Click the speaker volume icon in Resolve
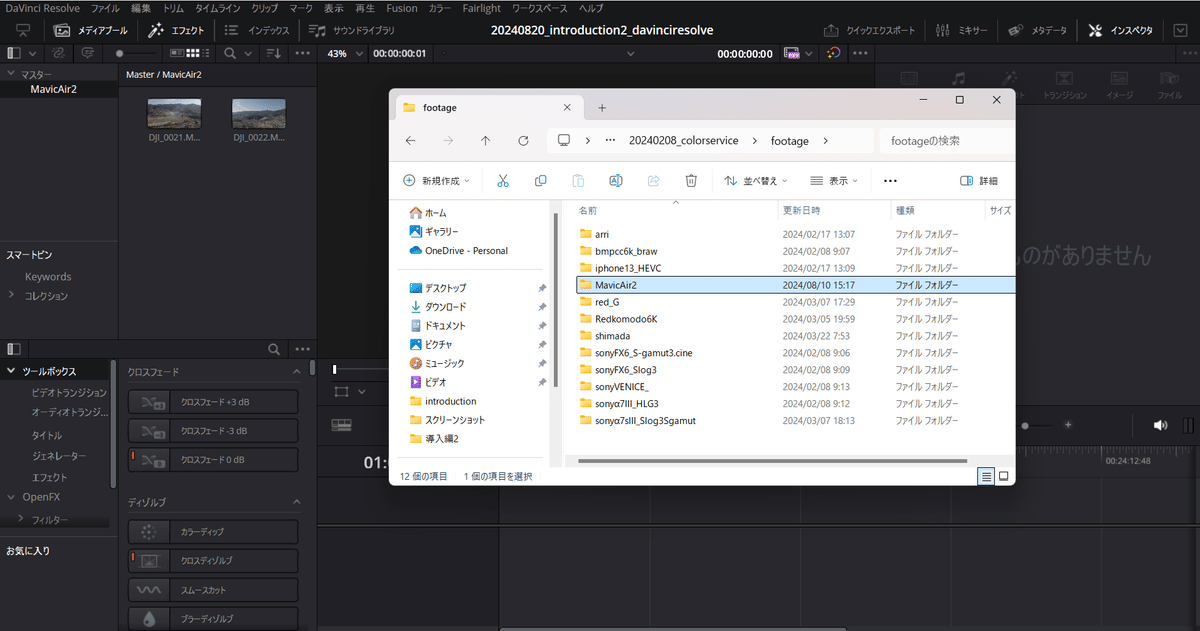The width and height of the screenshot is (1200, 631). pos(1160,425)
